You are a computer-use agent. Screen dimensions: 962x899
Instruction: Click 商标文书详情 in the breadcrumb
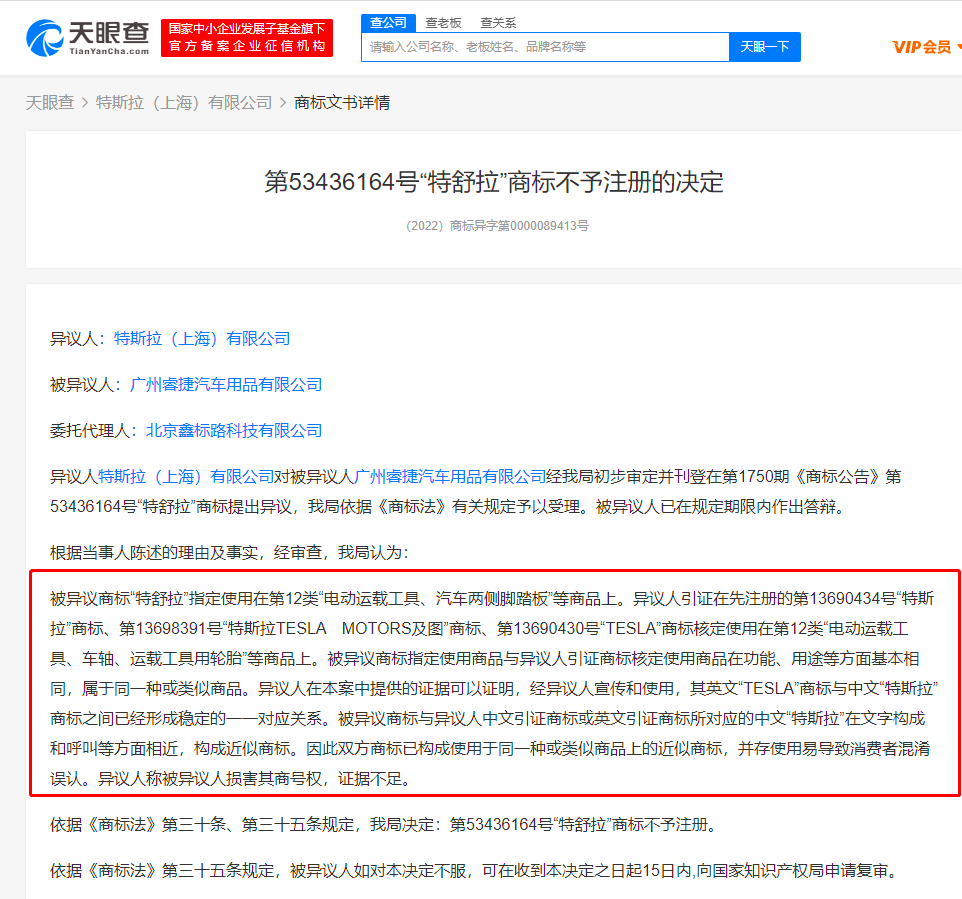point(342,102)
